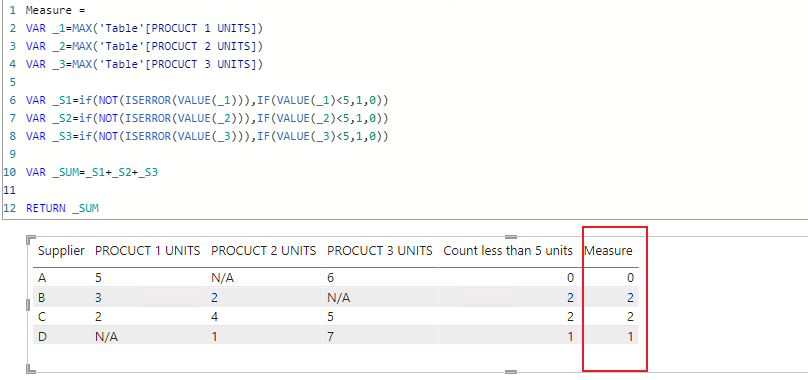The width and height of the screenshot is (808, 380).
Task: Click the bottom-left corner handle of table visual
Action: (31, 368)
